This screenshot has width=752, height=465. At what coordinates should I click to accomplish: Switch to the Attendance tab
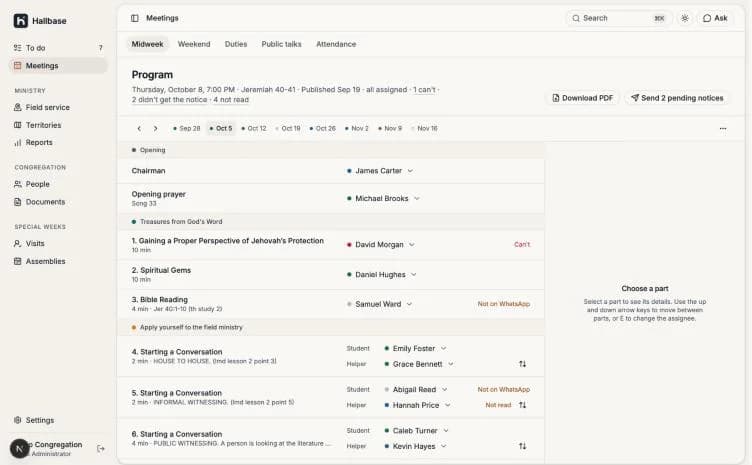tap(336, 44)
